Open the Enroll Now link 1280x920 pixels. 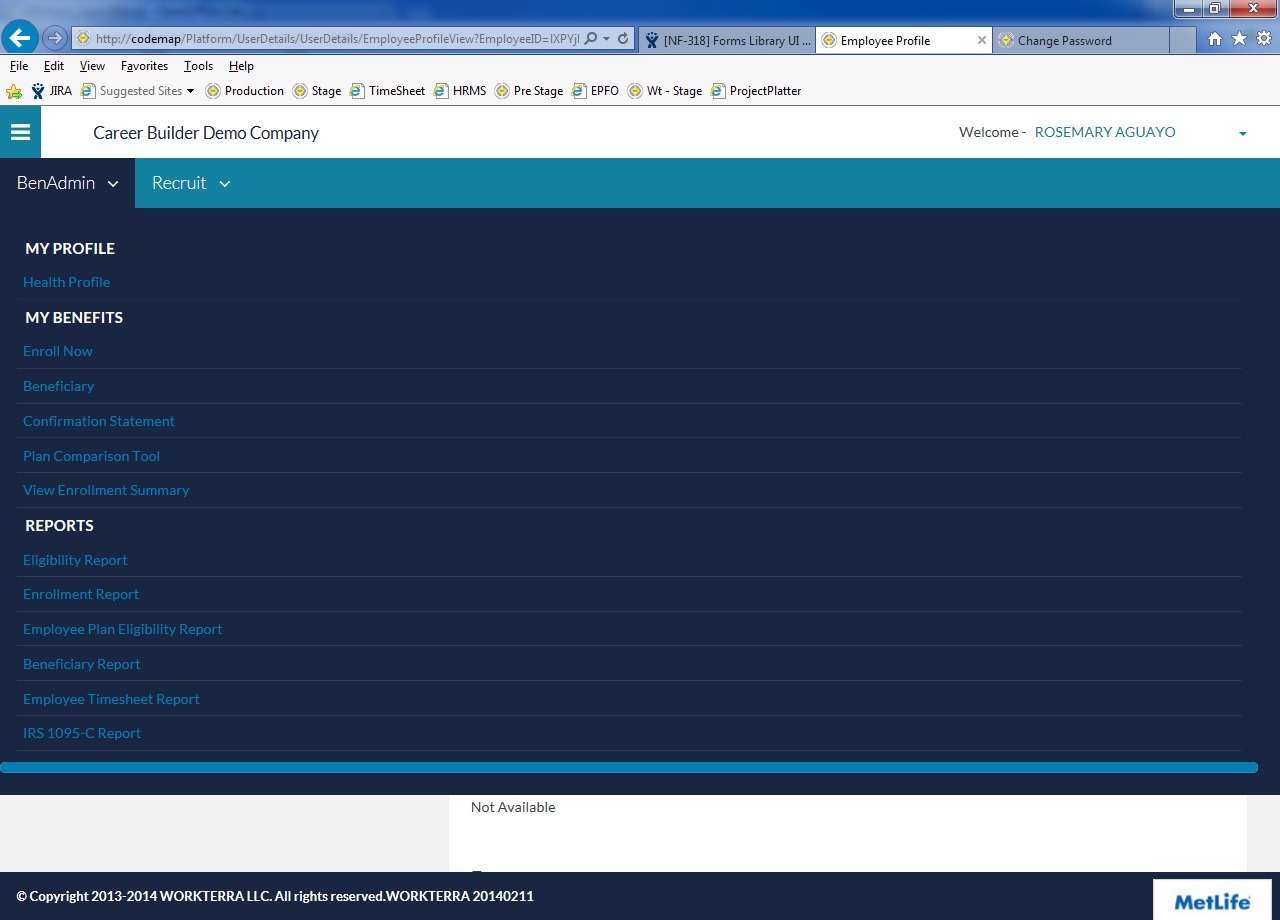[58, 351]
